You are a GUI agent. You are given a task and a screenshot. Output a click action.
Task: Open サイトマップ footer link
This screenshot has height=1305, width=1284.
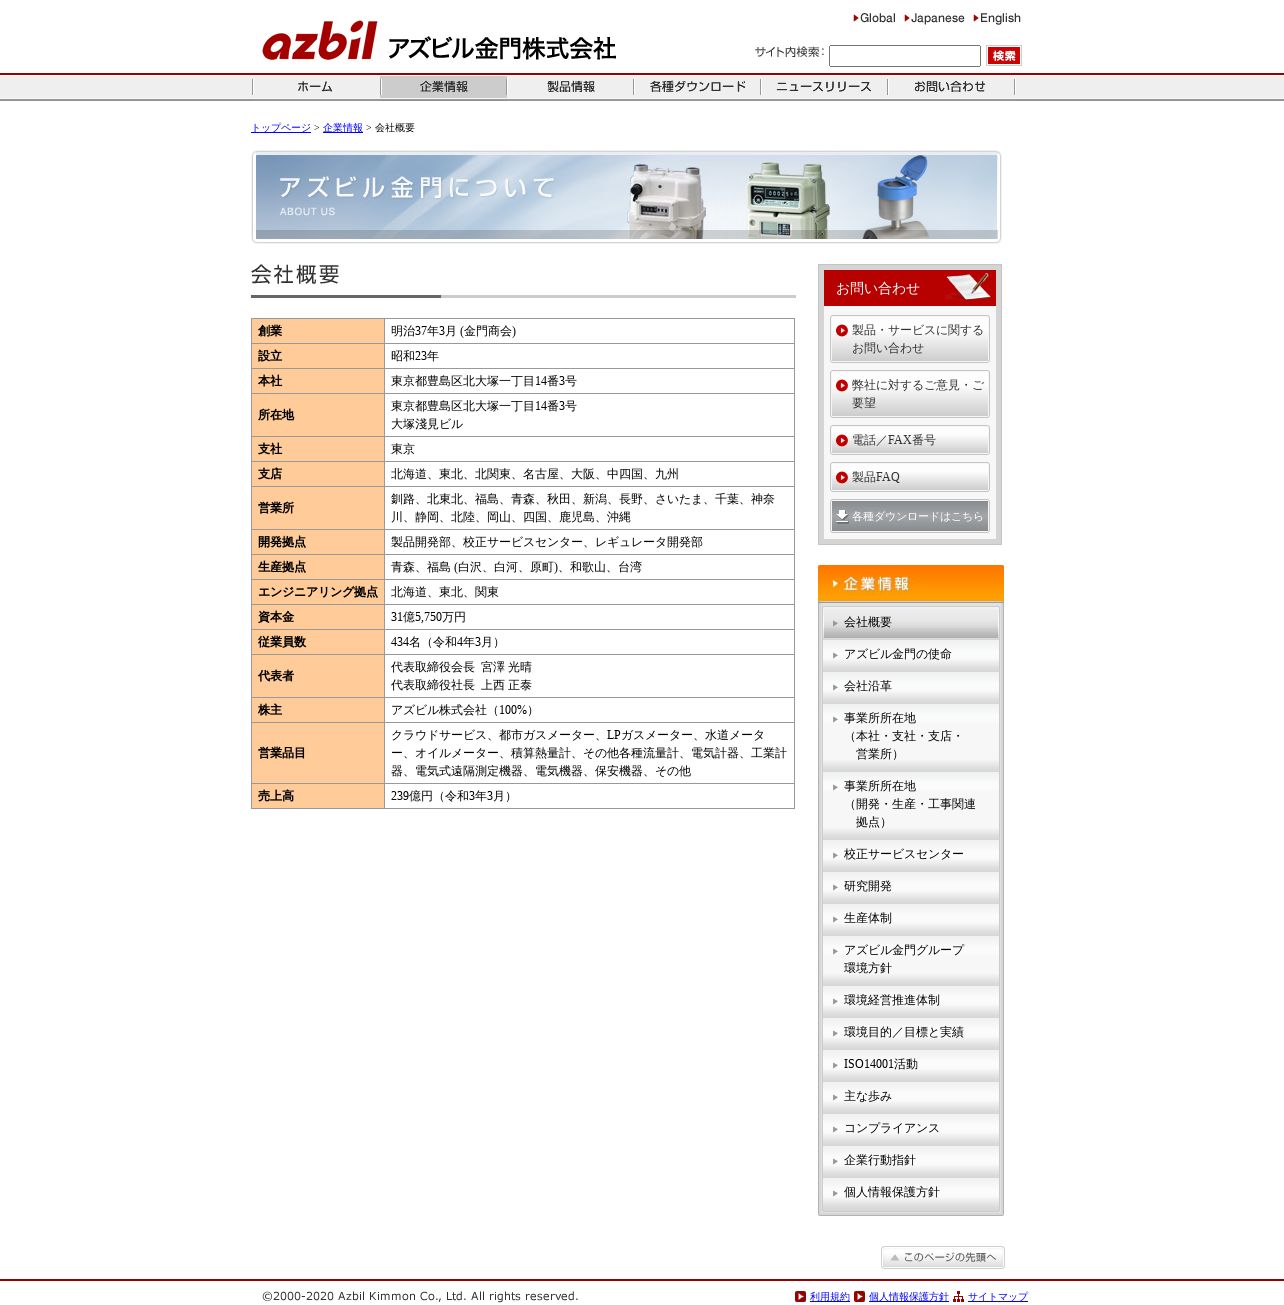click(x=997, y=1297)
